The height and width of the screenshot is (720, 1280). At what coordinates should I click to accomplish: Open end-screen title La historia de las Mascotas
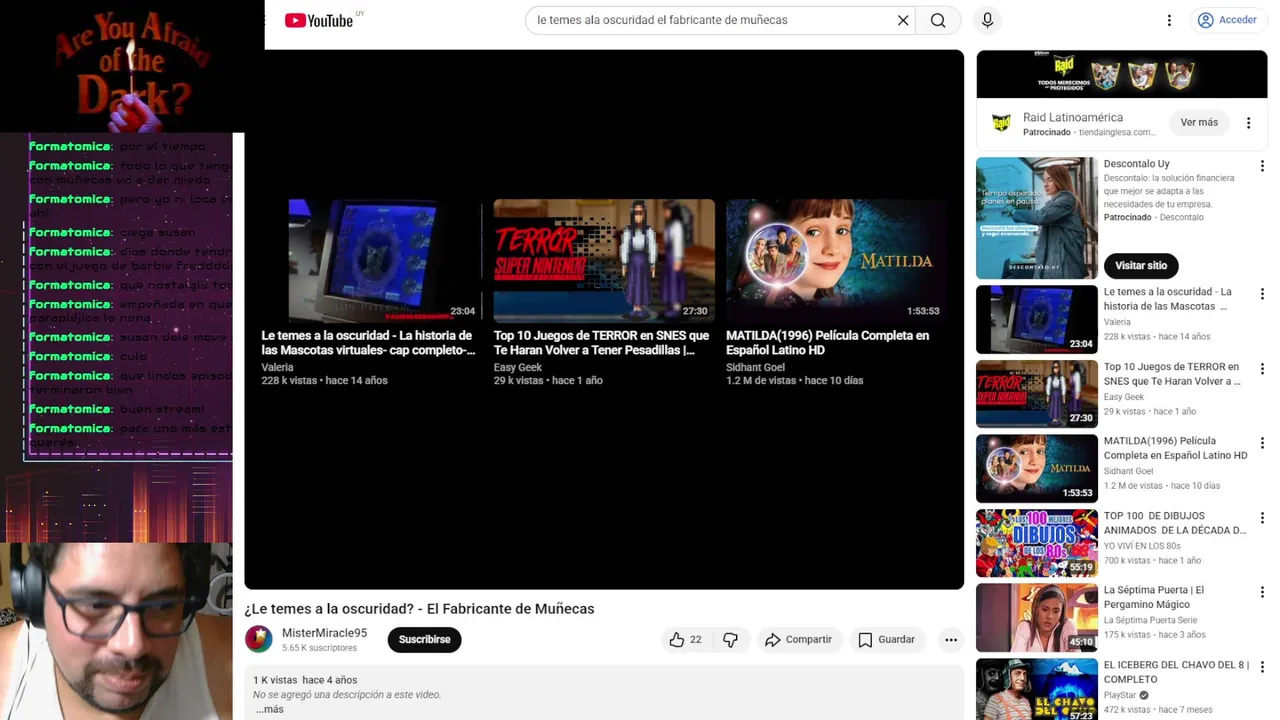(368, 343)
